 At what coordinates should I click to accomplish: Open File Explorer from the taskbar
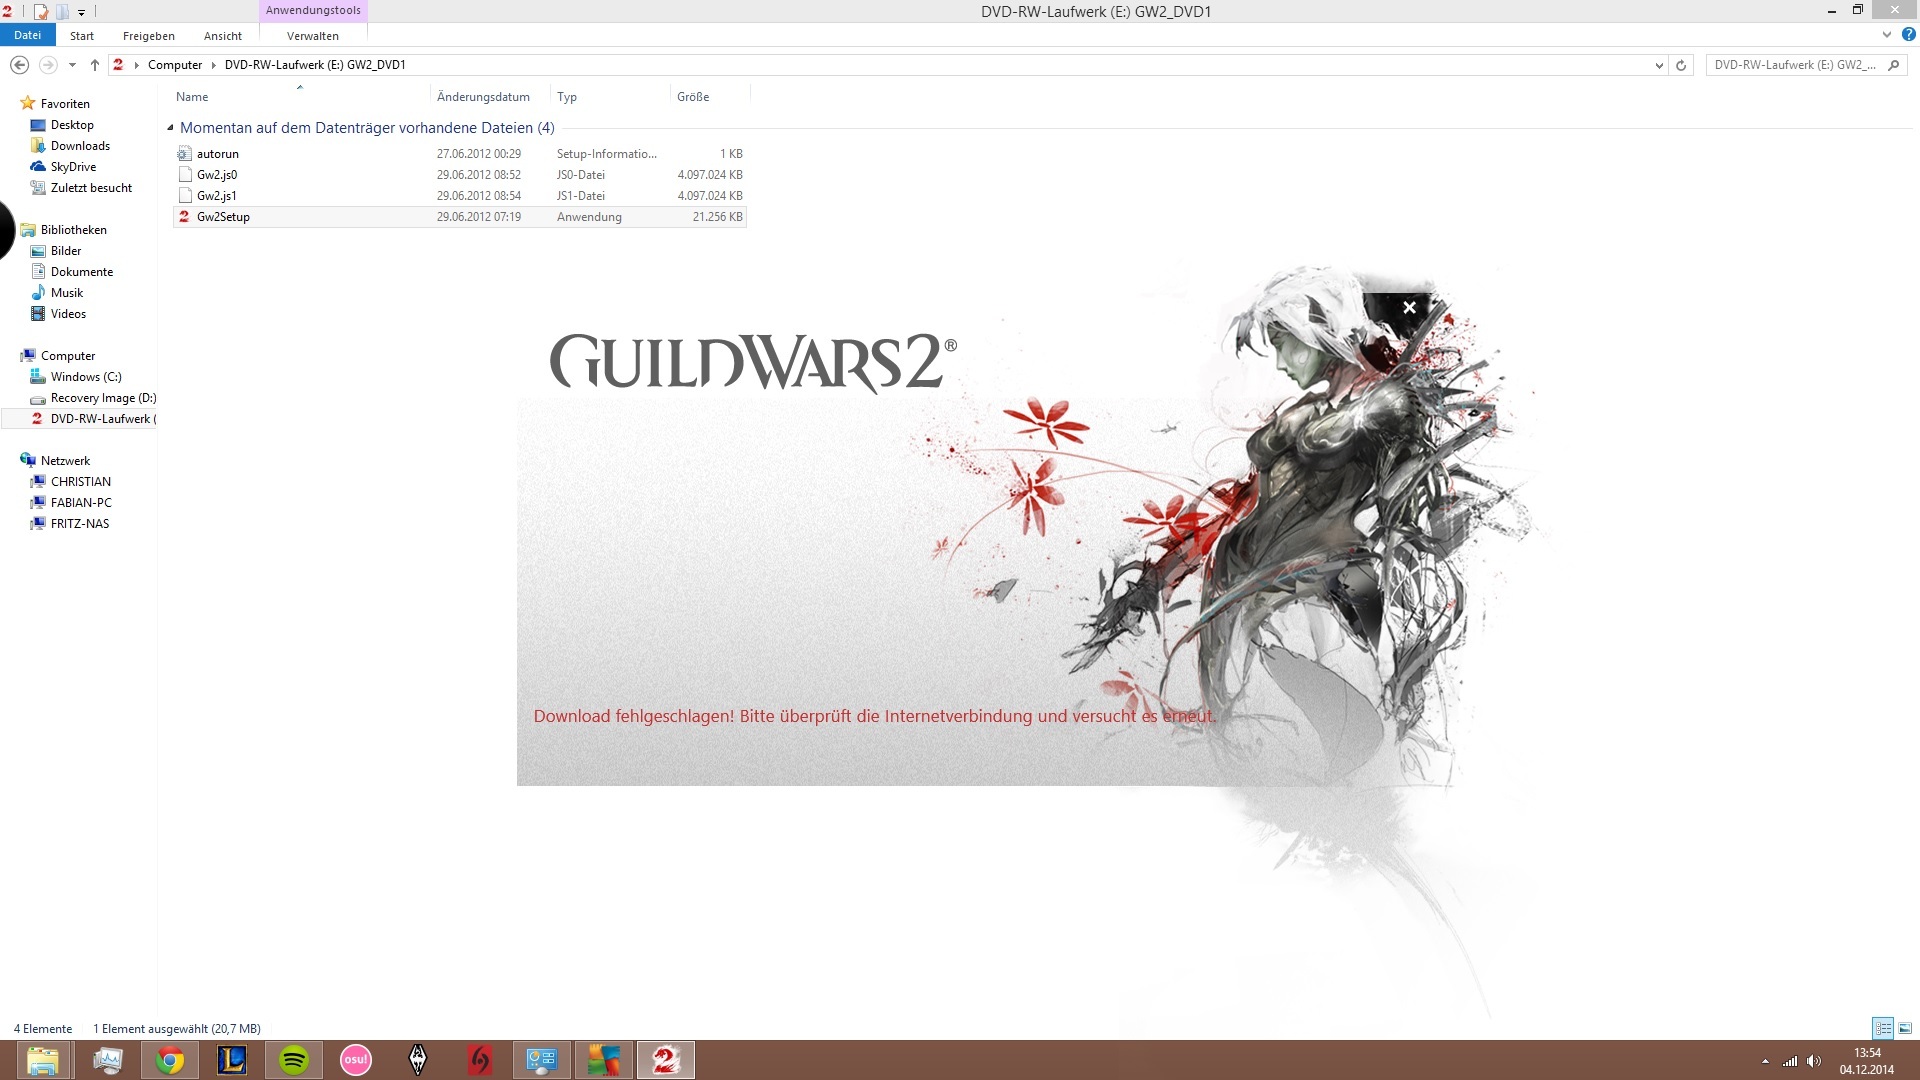click(x=43, y=1060)
